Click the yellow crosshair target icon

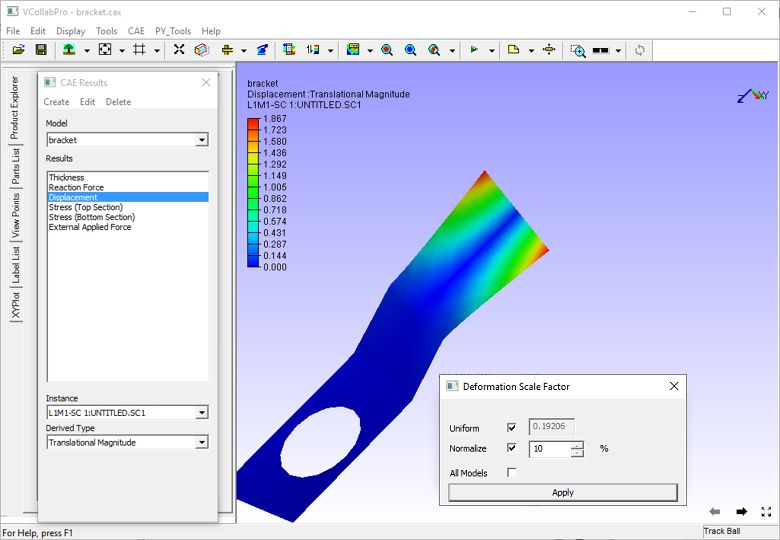[549, 50]
